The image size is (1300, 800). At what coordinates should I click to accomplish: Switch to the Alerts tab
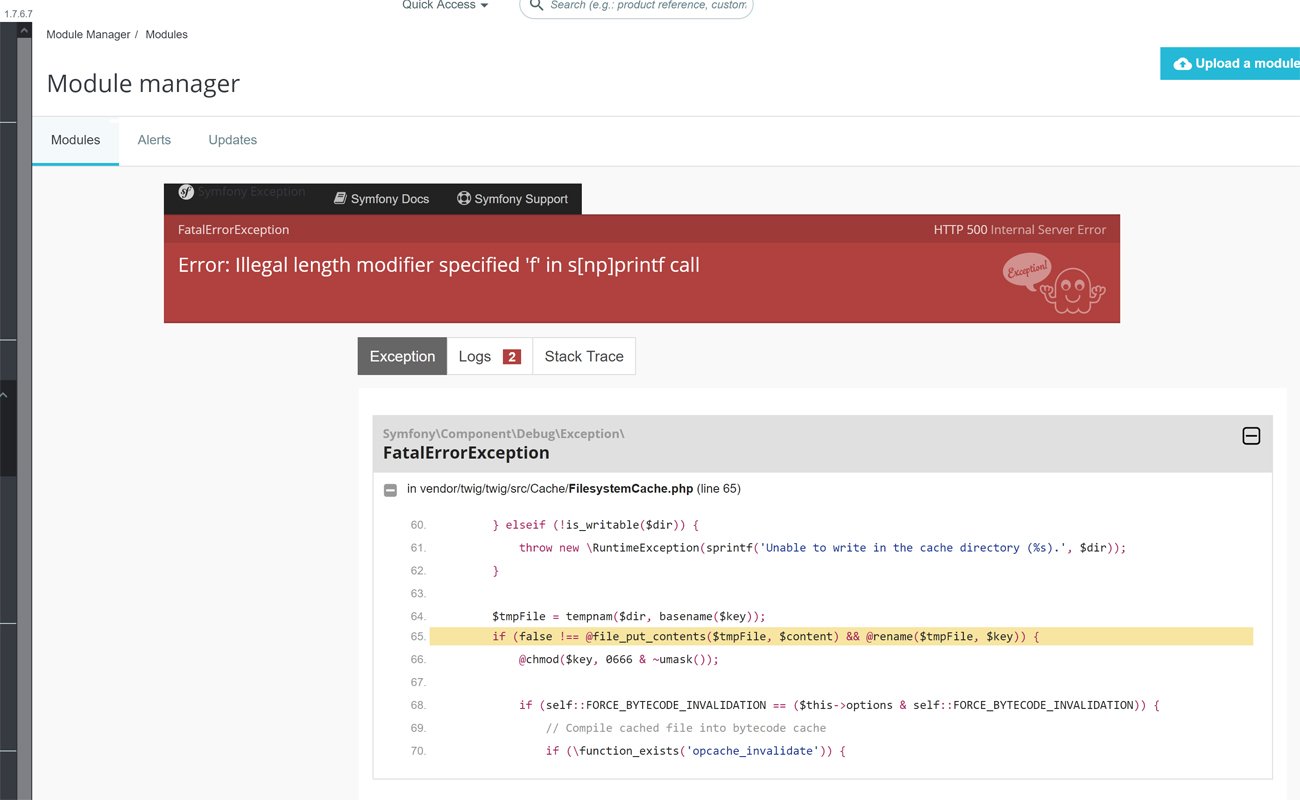tap(154, 140)
